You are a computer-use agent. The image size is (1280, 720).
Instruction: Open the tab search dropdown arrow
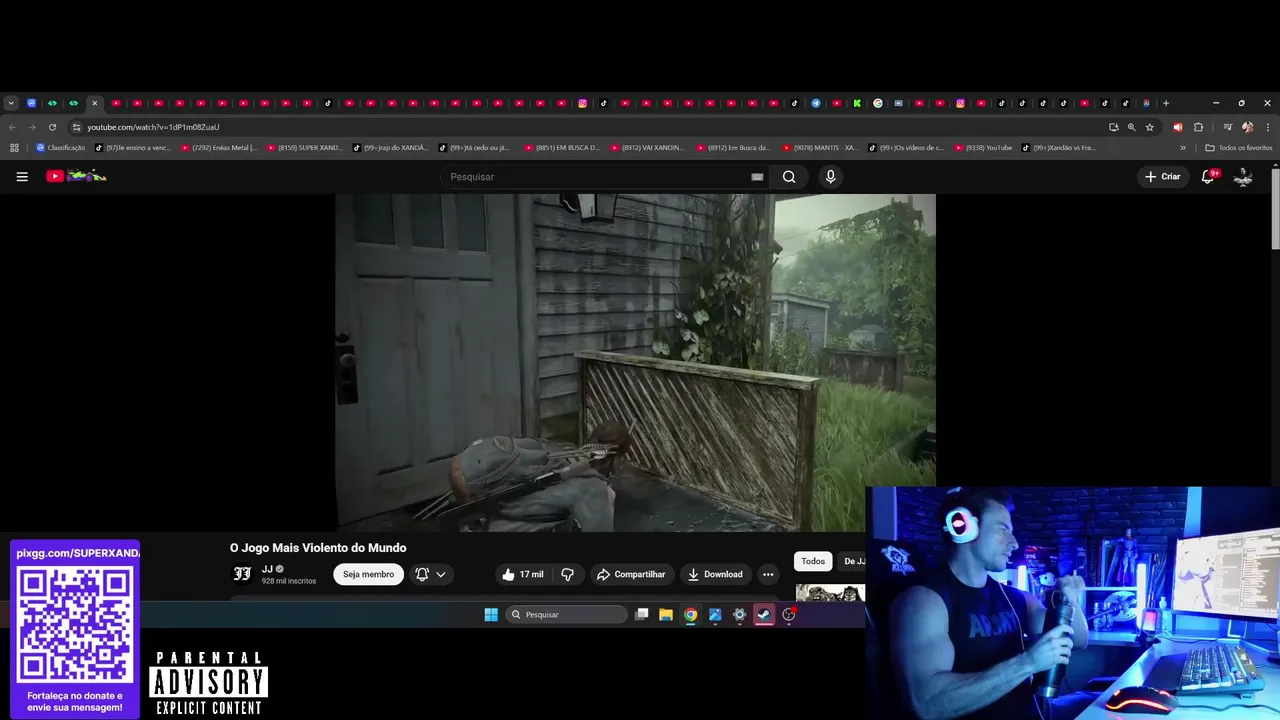click(x=11, y=103)
